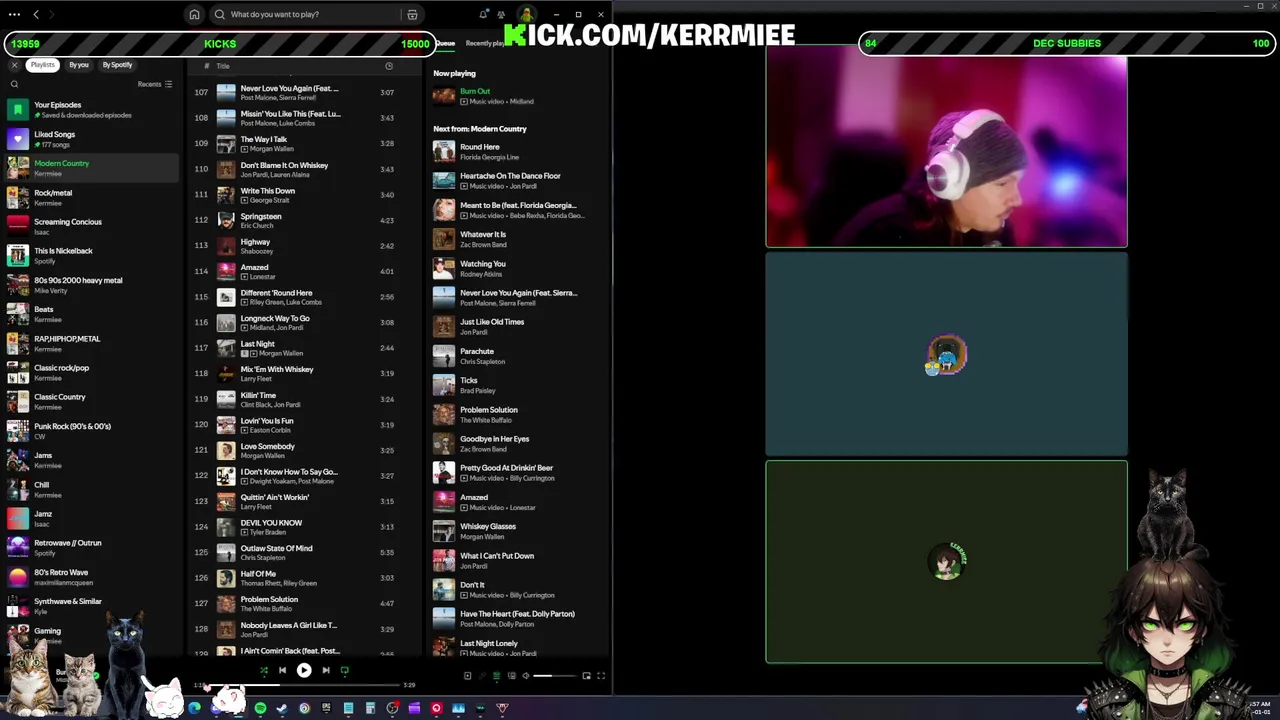Open Microsoft Edge from the taskbar
1280x720 pixels.
tap(194, 708)
